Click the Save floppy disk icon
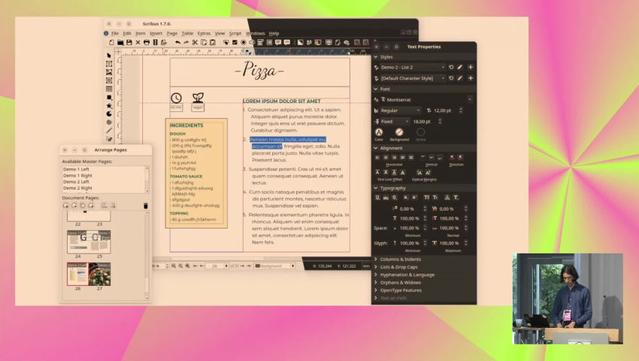 [129, 42]
